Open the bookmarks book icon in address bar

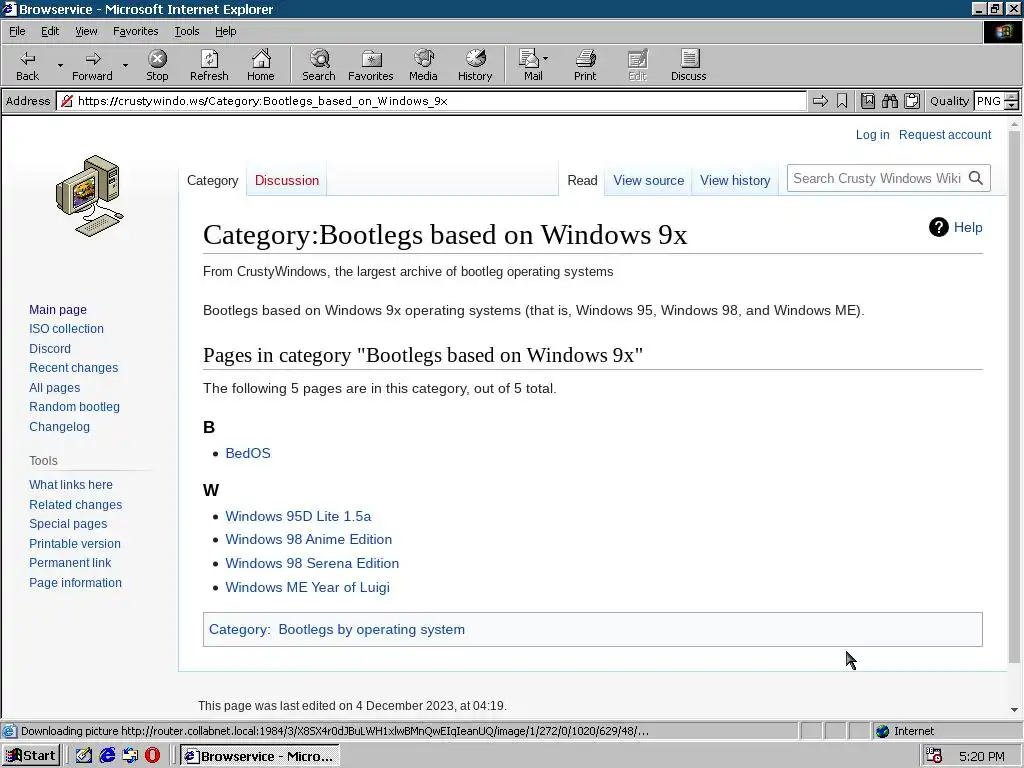pyautogui.click(x=868, y=101)
